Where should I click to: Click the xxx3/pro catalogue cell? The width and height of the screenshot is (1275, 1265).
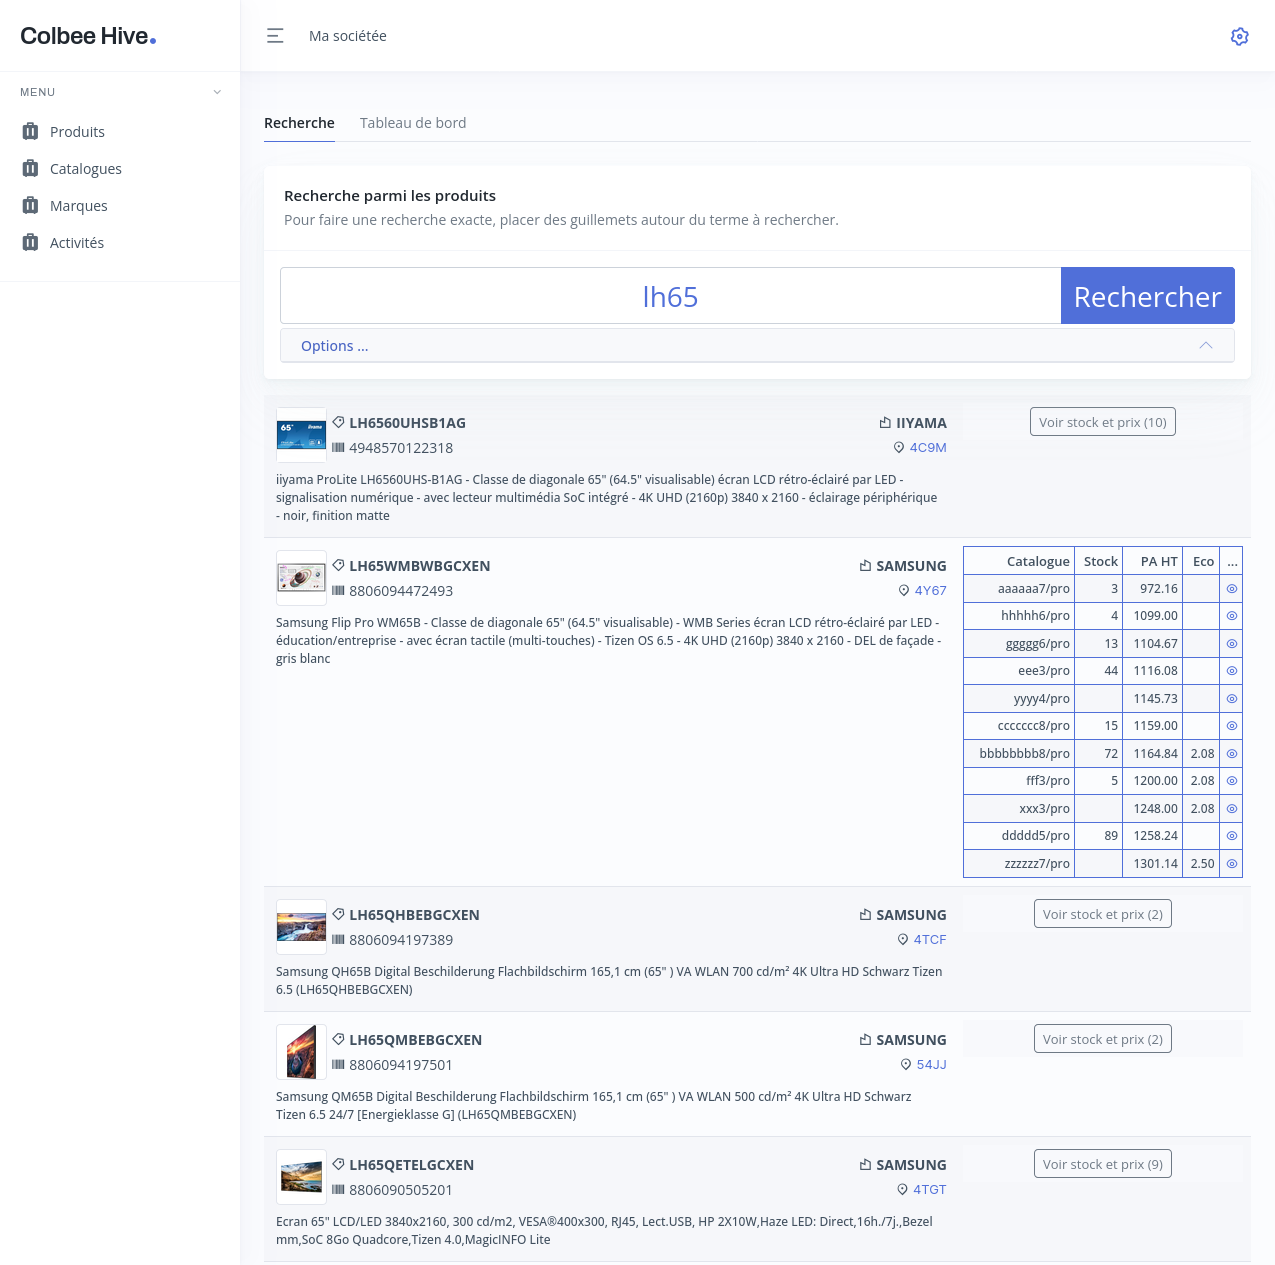[x=1019, y=809]
